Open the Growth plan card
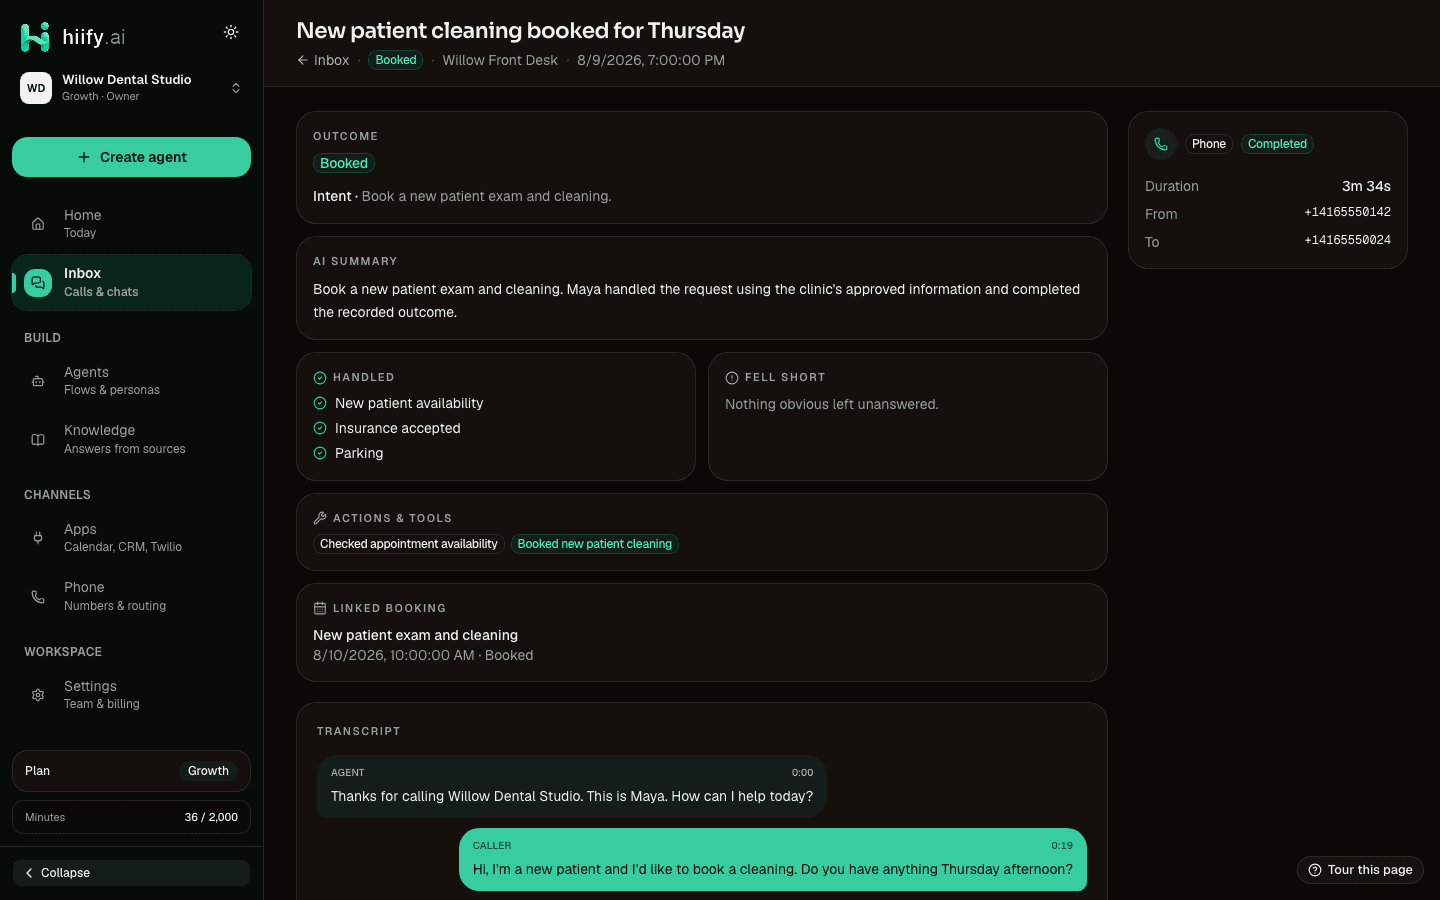This screenshot has width=1440, height=900. click(131, 771)
